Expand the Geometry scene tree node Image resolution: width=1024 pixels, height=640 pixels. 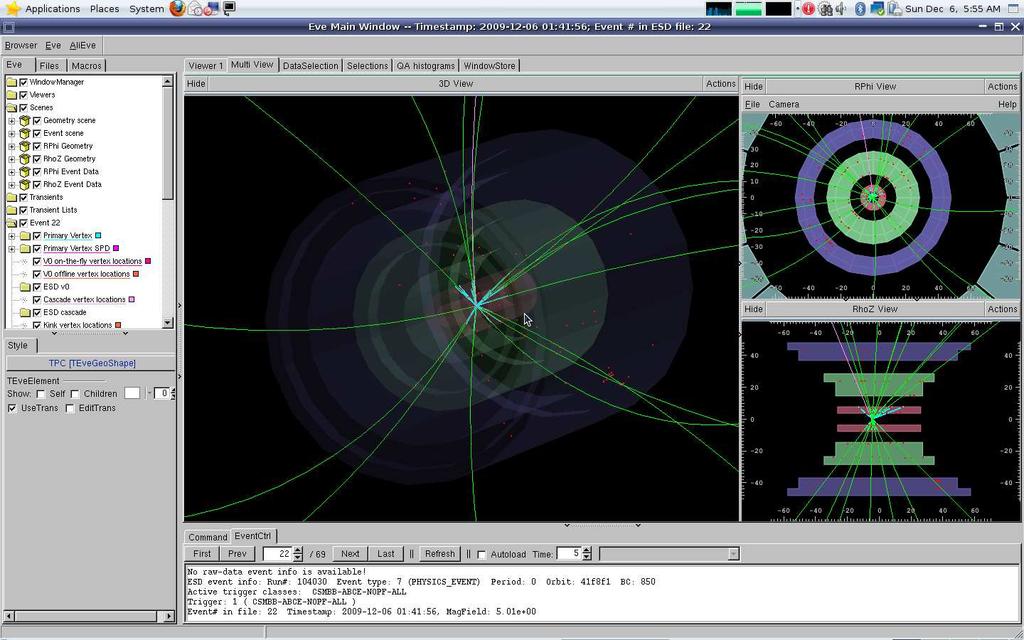pyautogui.click(x=11, y=121)
